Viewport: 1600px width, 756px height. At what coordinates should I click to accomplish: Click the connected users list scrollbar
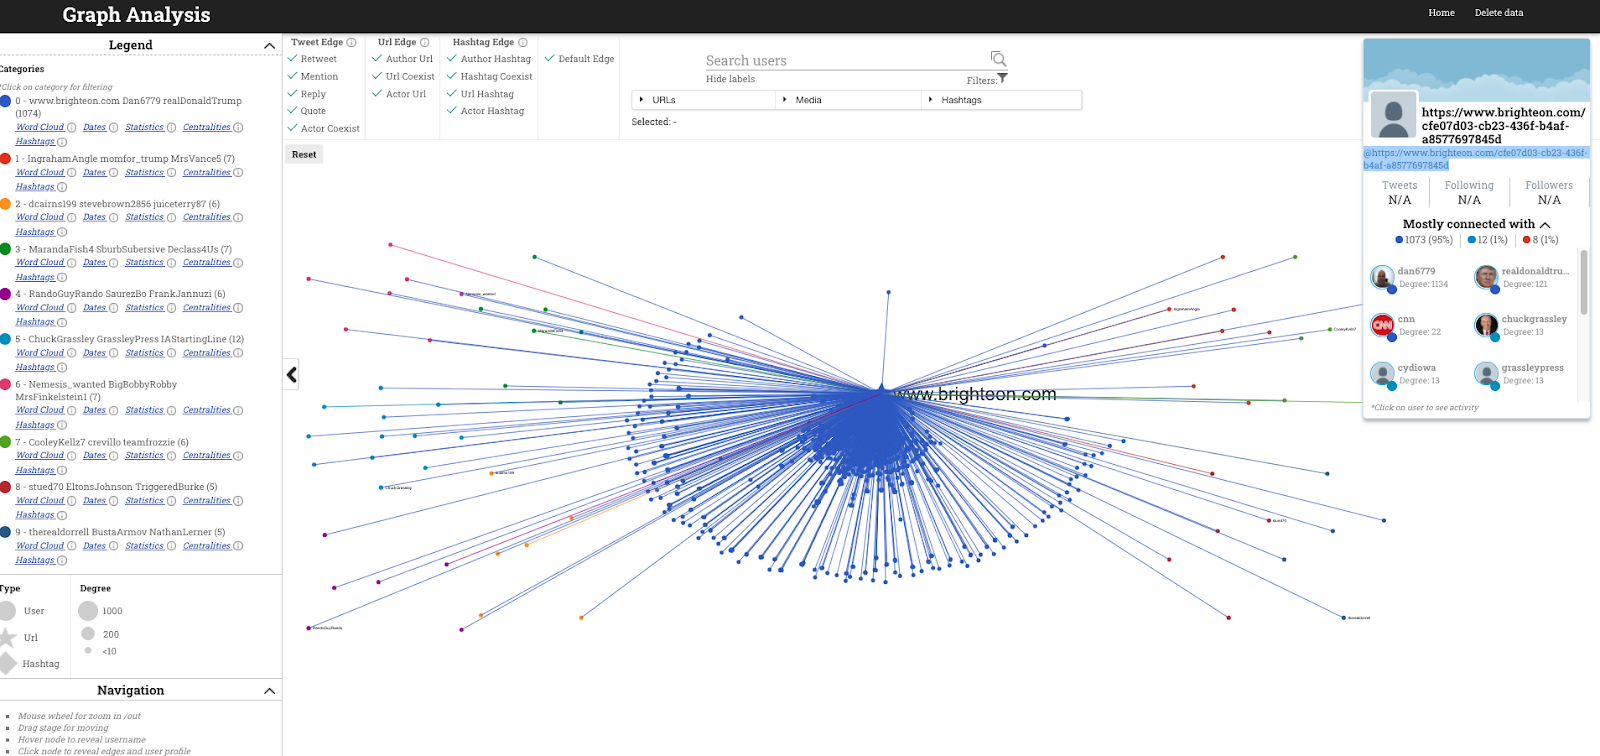(1583, 283)
